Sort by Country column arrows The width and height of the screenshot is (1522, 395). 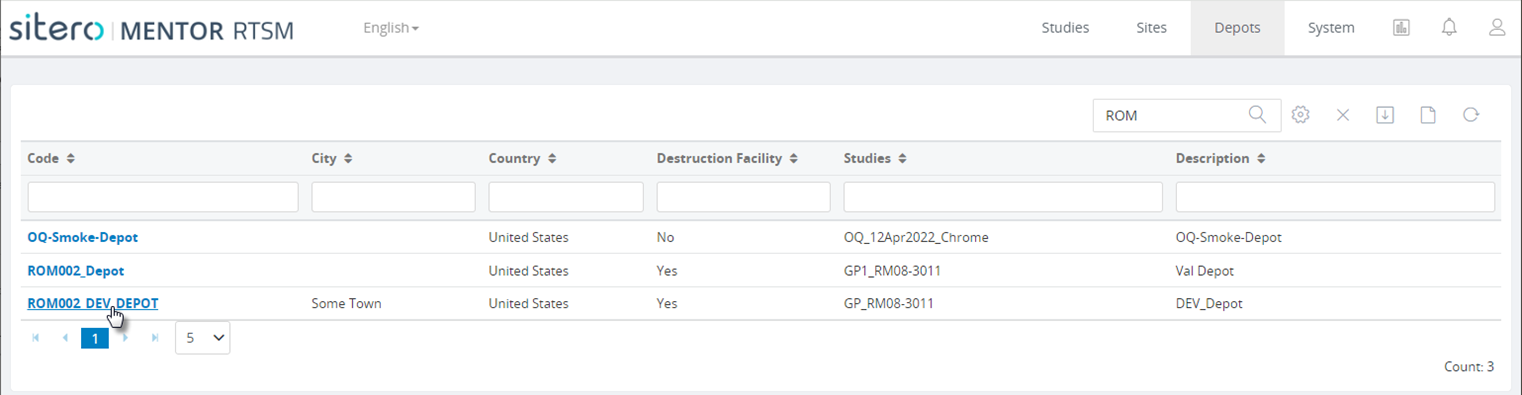552,158
